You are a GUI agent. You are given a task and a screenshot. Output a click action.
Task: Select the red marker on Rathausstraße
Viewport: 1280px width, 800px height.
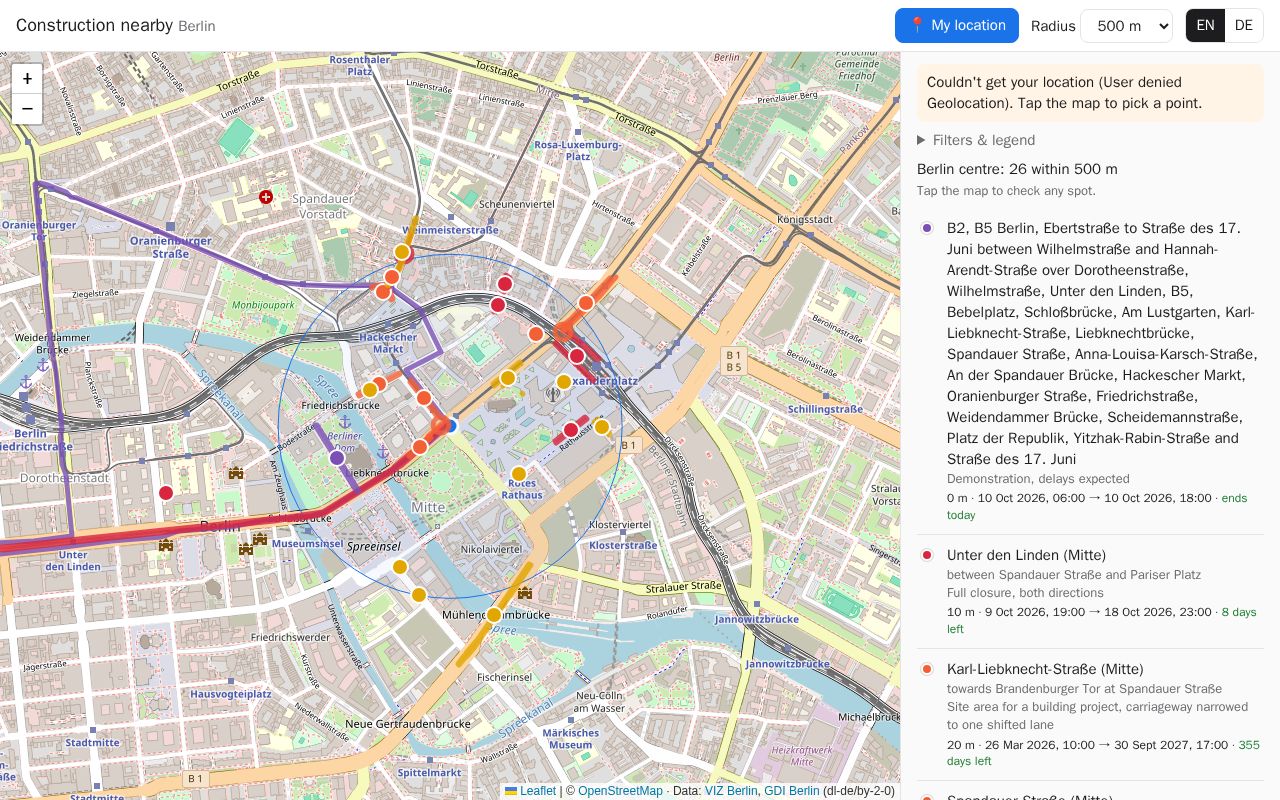coord(571,430)
